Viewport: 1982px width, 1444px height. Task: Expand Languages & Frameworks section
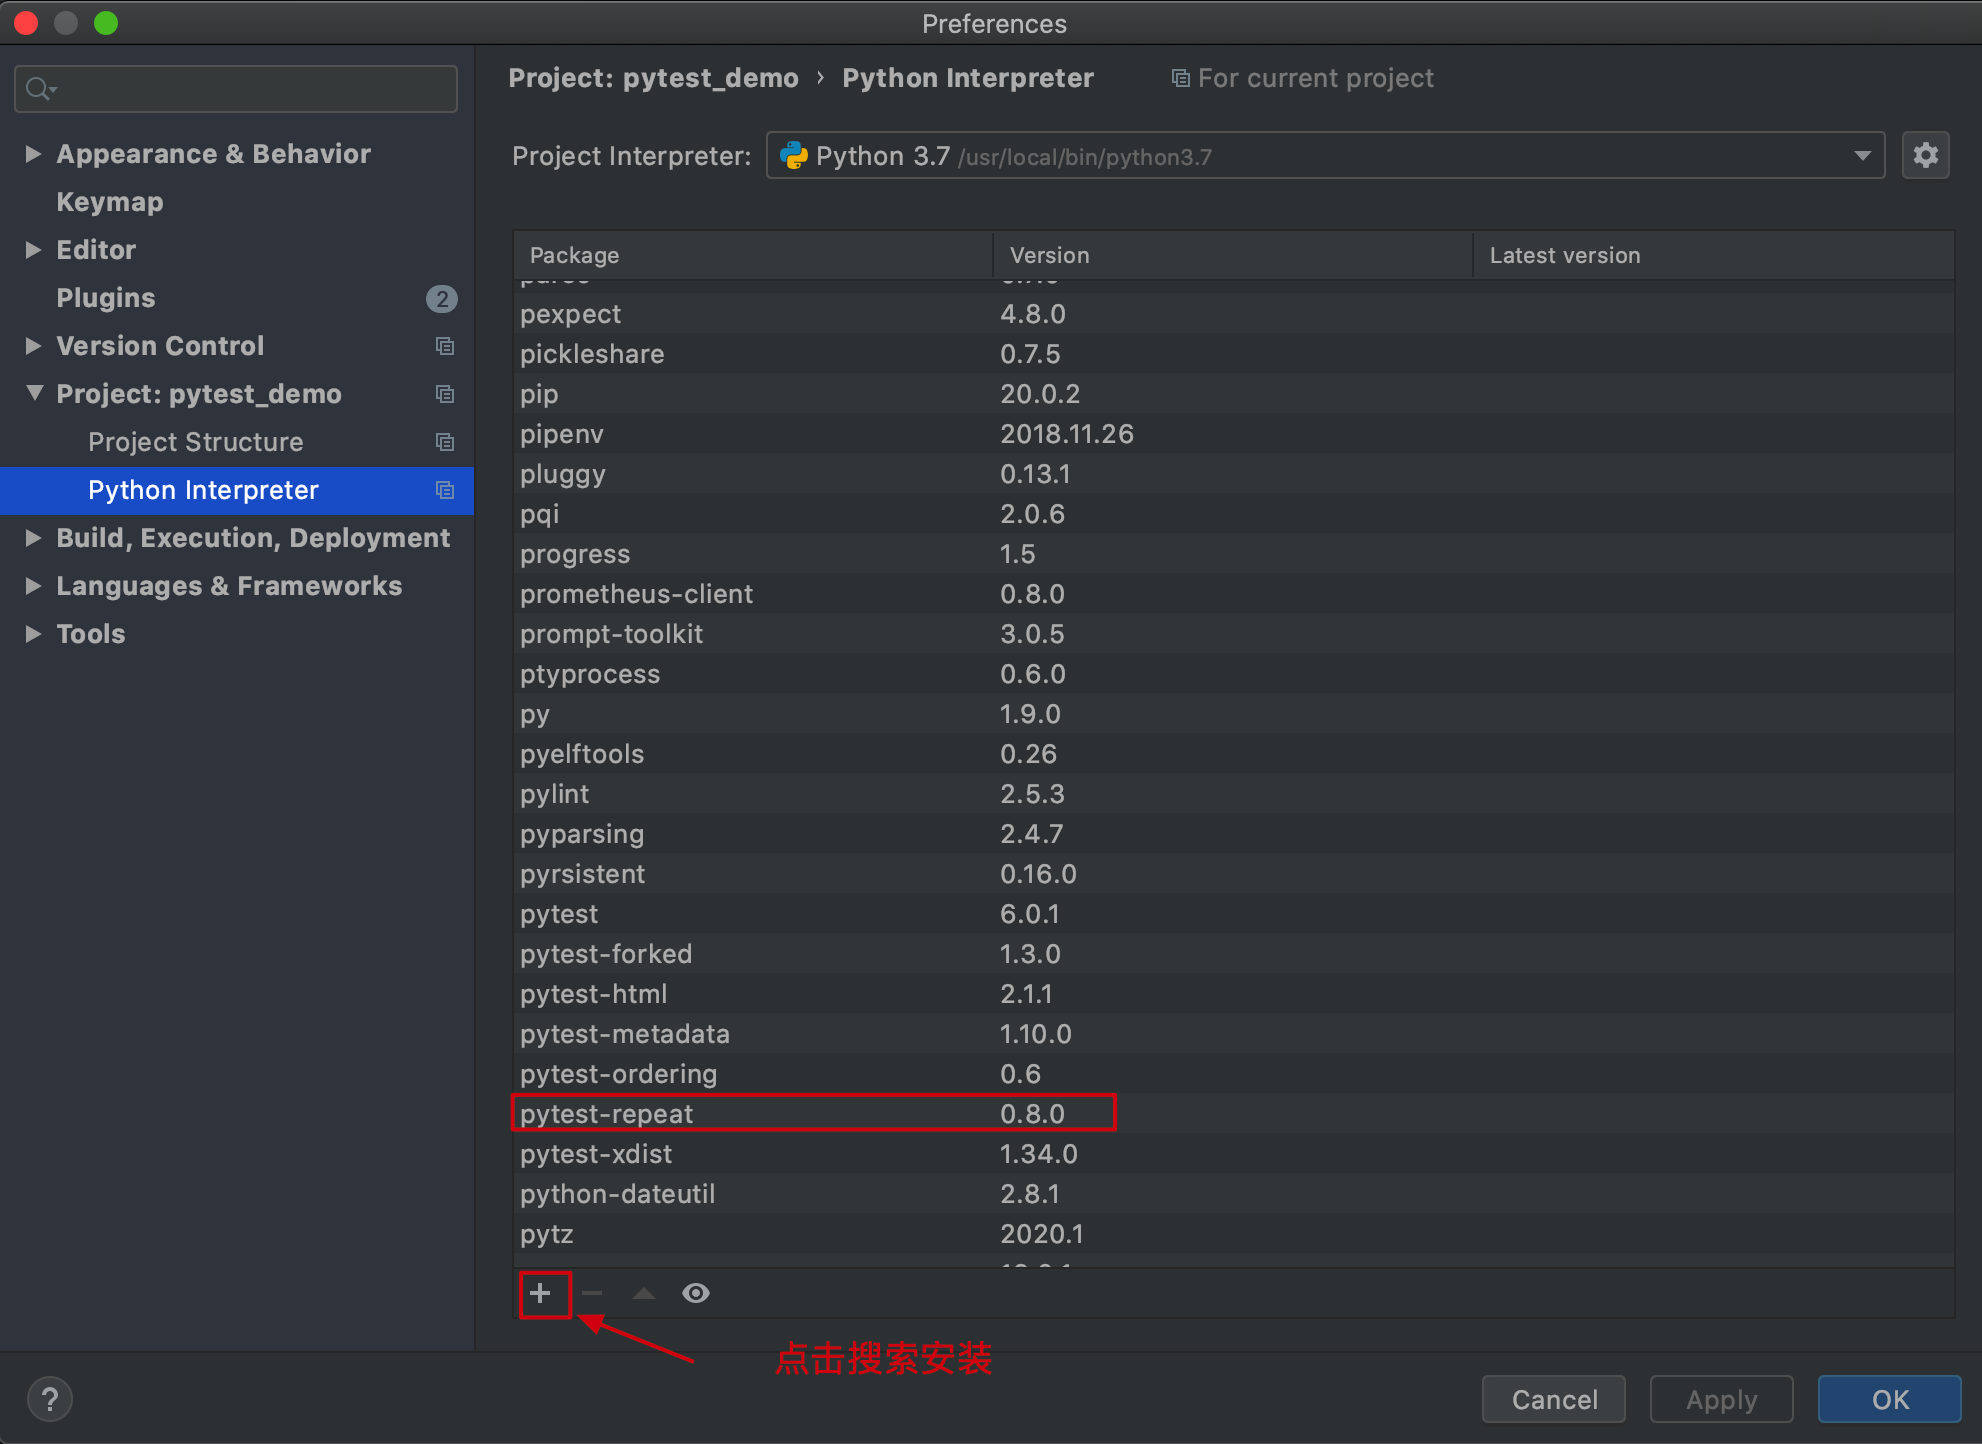tap(33, 586)
